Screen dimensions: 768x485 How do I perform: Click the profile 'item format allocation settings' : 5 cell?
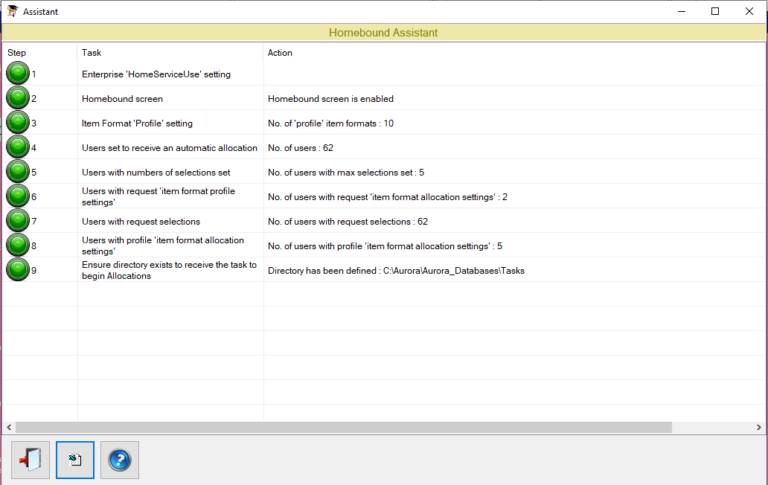click(385, 246)
